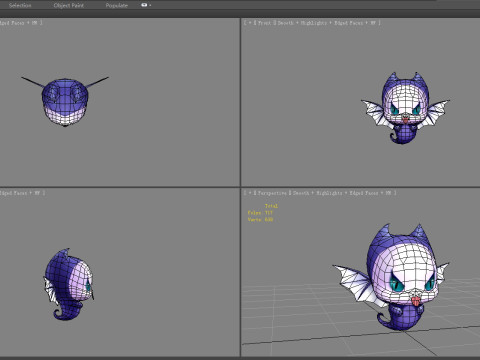Select the bat character in Front viewport
Screen dimensions: 480x360
tap(405, 108)
